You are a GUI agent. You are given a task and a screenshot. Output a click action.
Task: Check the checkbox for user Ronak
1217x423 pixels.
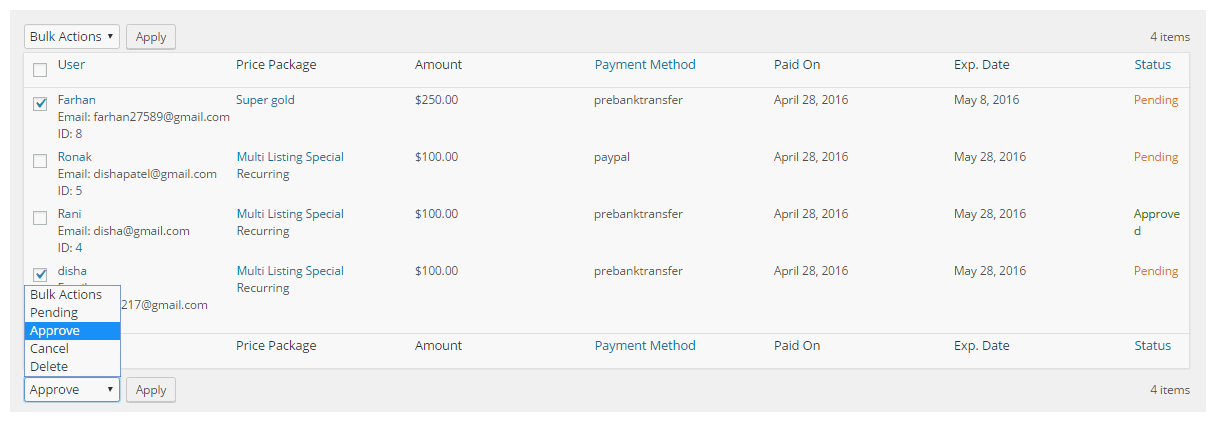click(x=40, y=160)
